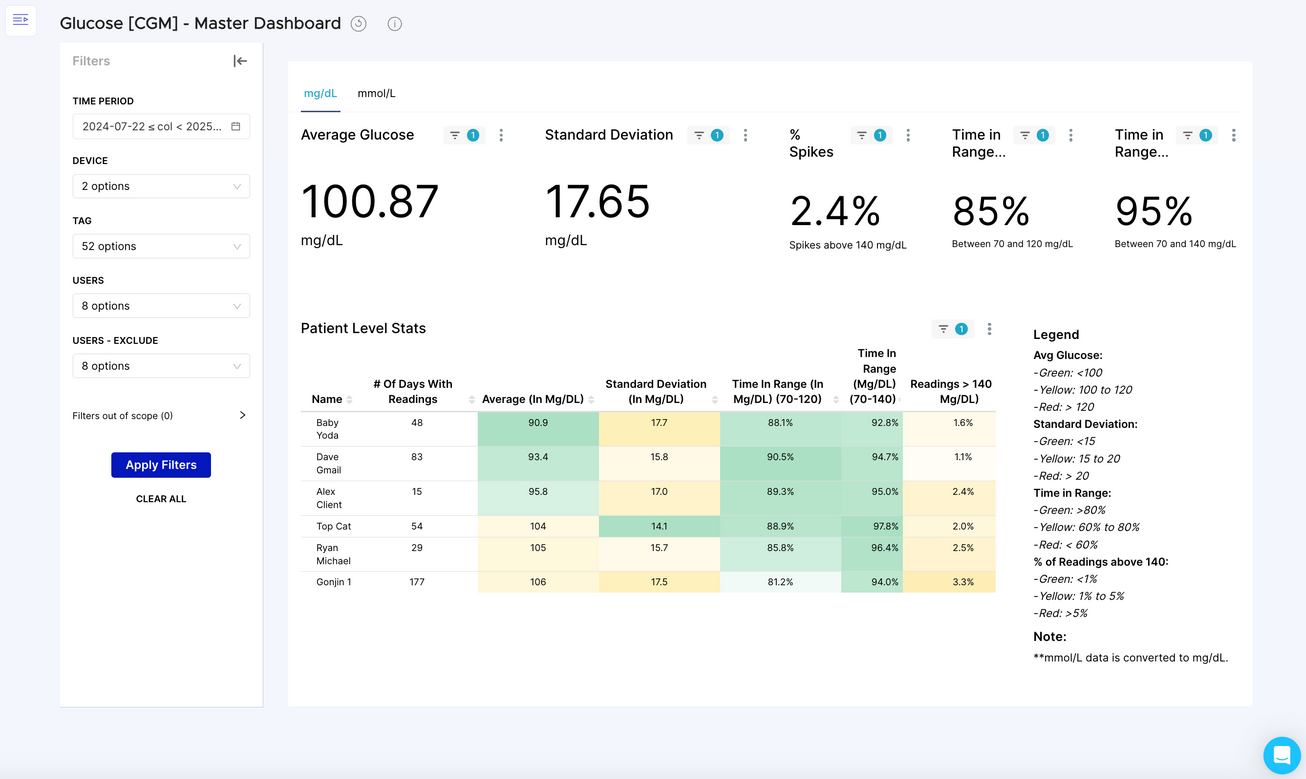Open three-dot menu on 95% Time in Range card
Screen dimensions: 1306x779
coord(1234,135)
